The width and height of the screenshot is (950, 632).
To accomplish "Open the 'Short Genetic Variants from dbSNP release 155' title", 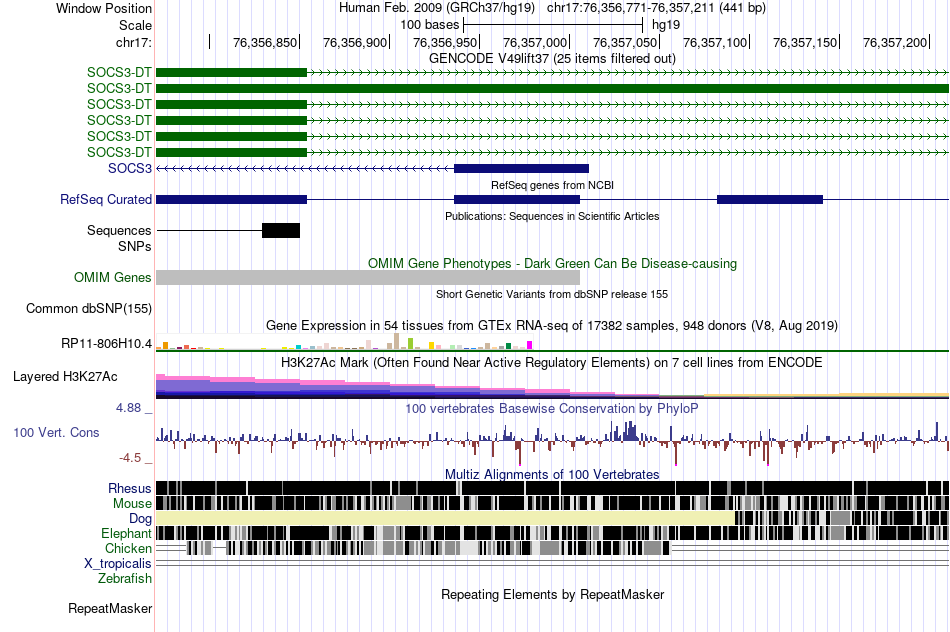I will [x=552, y=294].
